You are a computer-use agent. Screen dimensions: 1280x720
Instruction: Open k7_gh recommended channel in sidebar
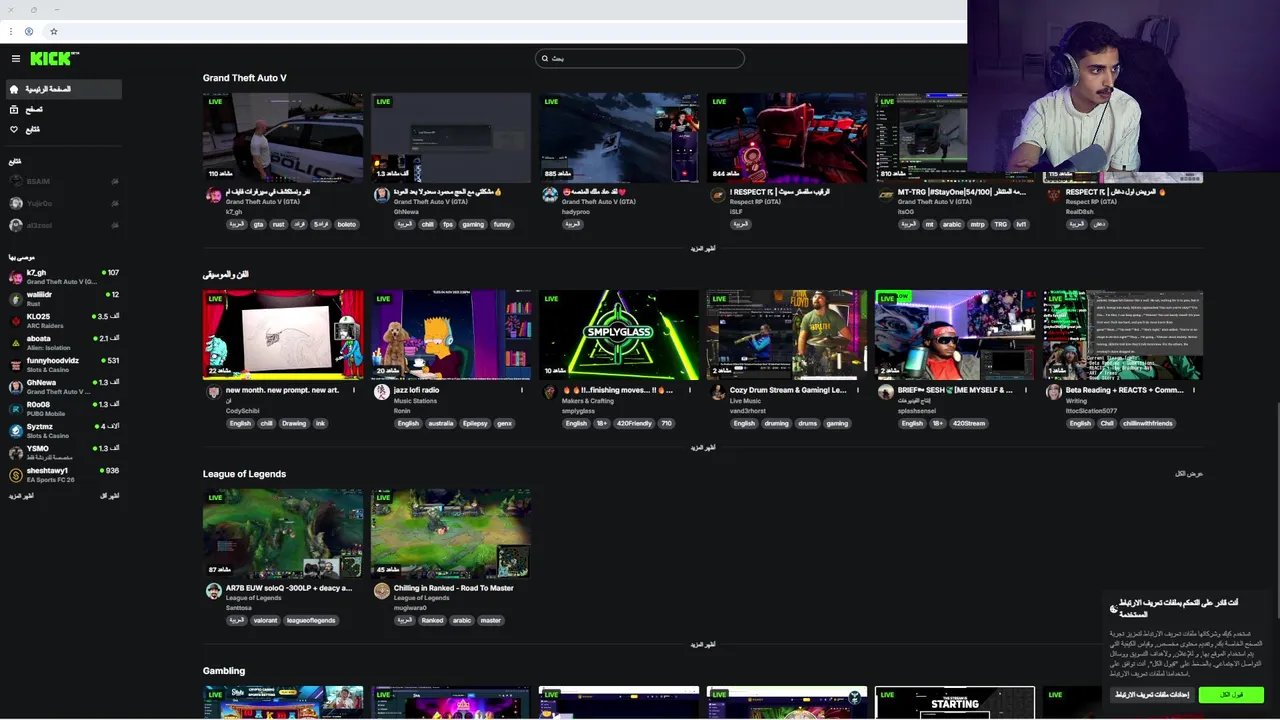(63, 276)
